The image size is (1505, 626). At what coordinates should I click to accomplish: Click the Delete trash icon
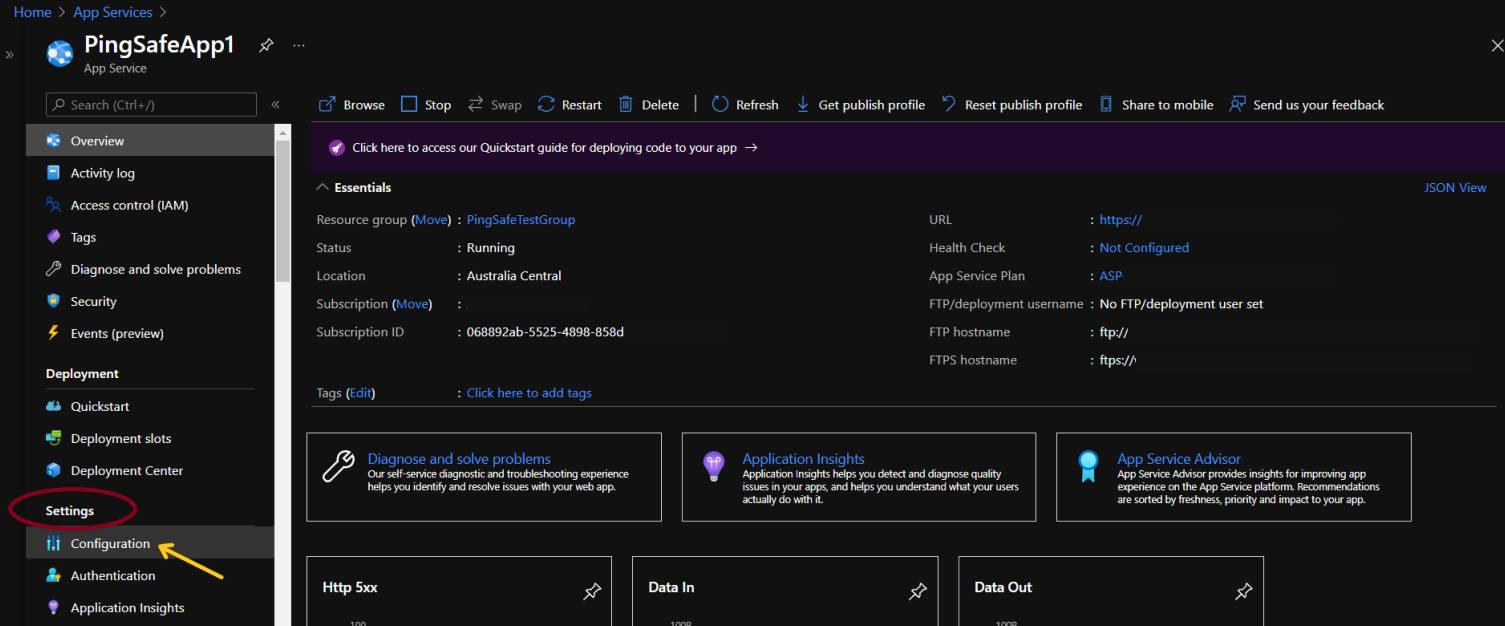click(626, 105)
